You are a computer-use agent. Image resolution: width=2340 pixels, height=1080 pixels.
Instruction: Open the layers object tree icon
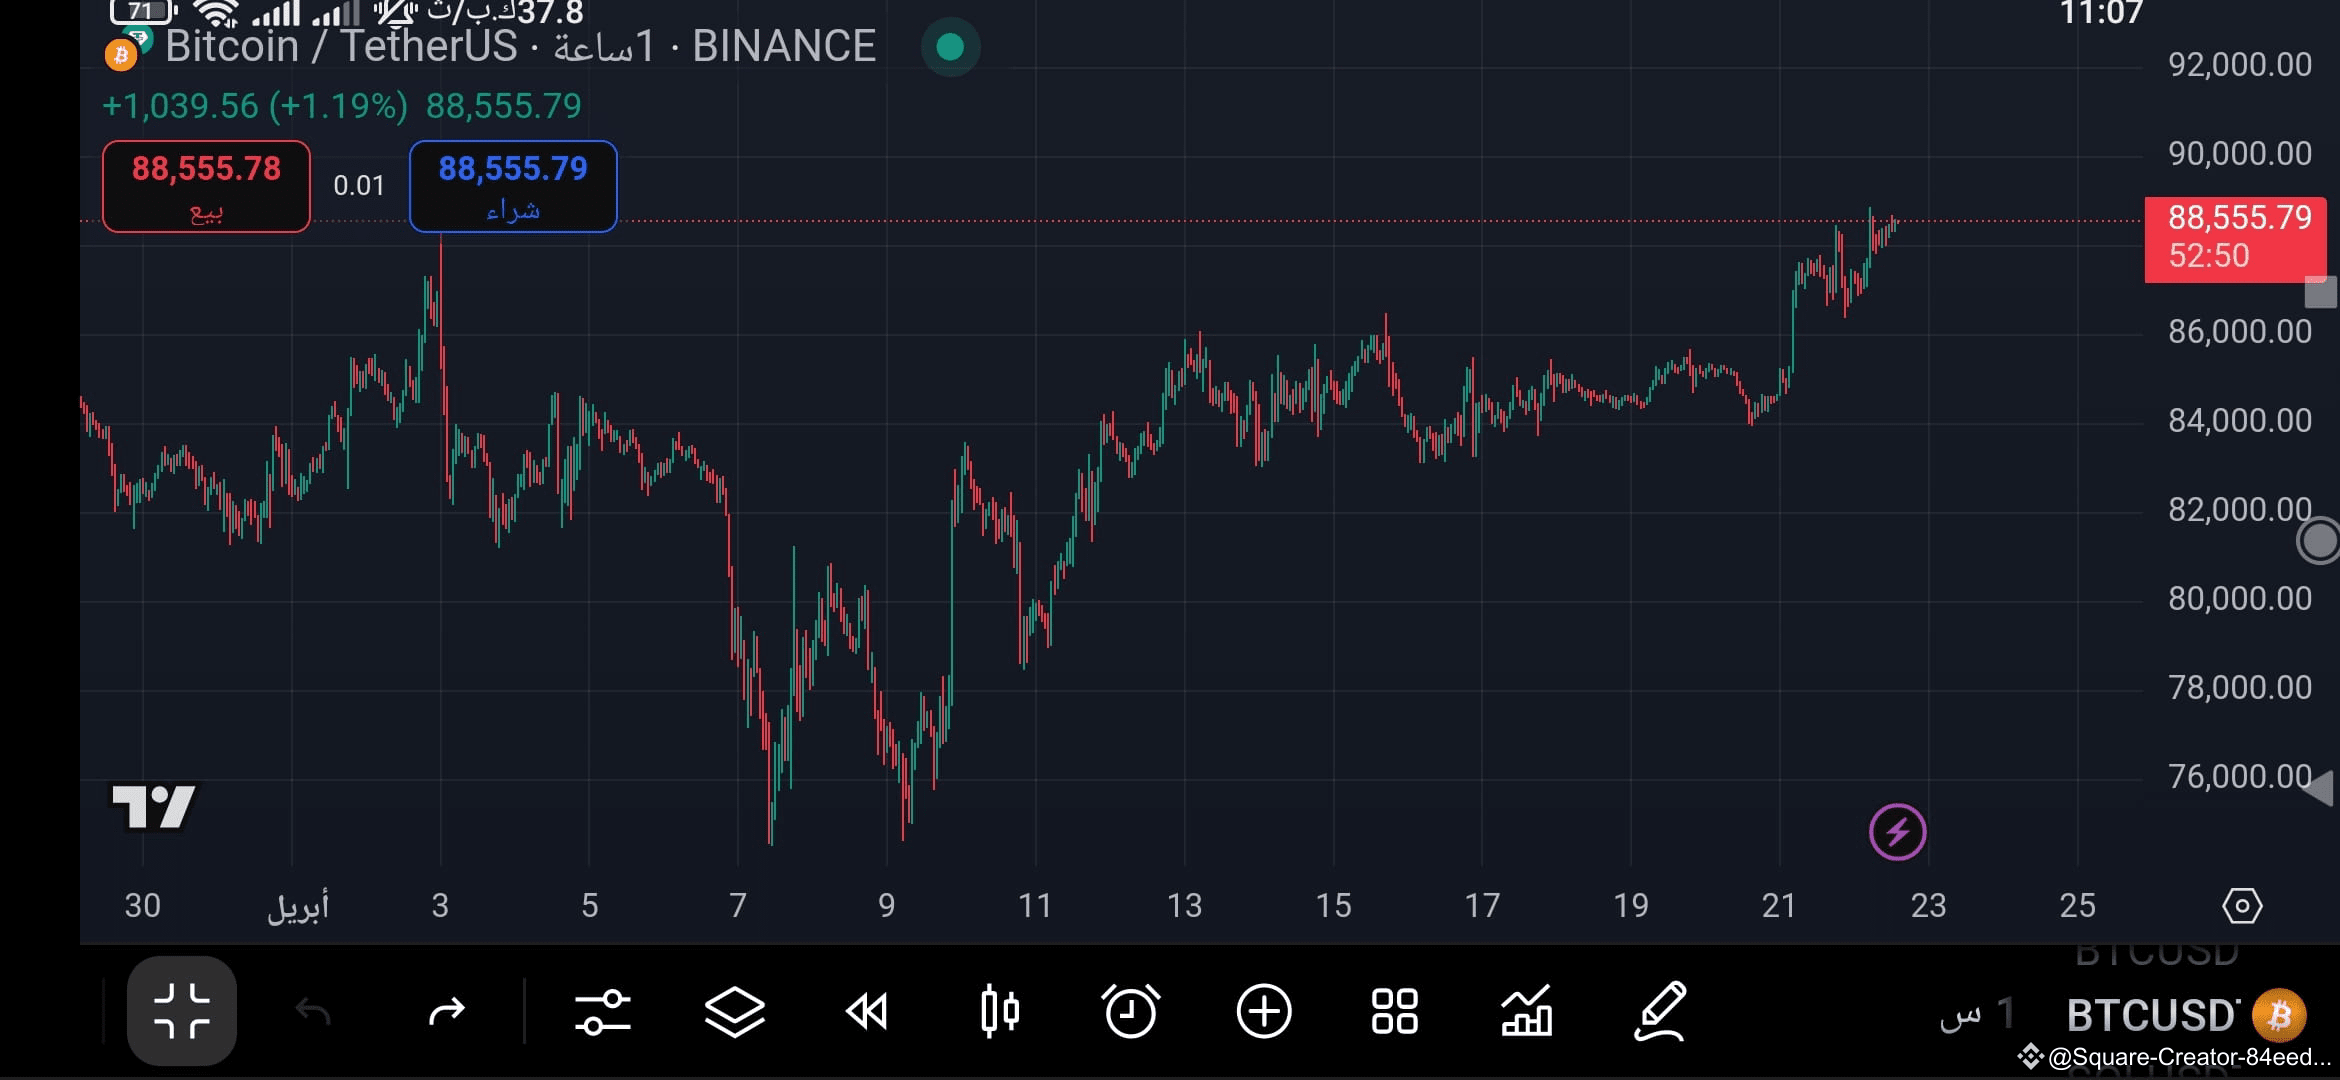click(735, 1012)
